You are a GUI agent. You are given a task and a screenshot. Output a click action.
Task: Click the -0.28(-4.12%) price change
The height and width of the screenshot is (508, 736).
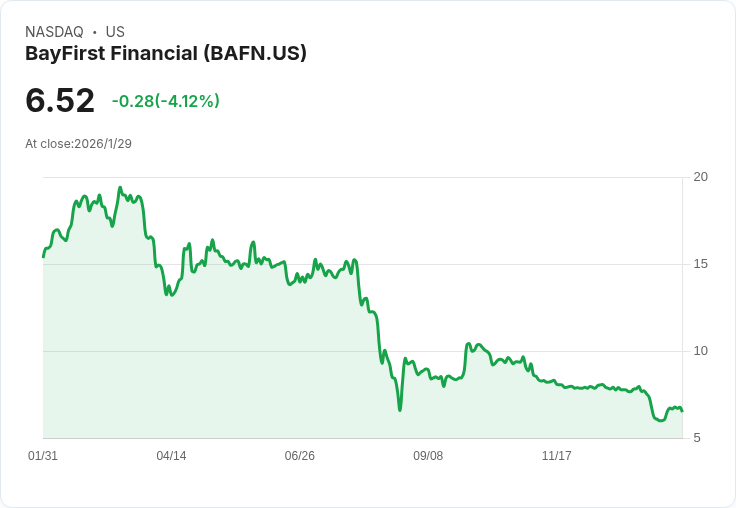tap(166, 101)
